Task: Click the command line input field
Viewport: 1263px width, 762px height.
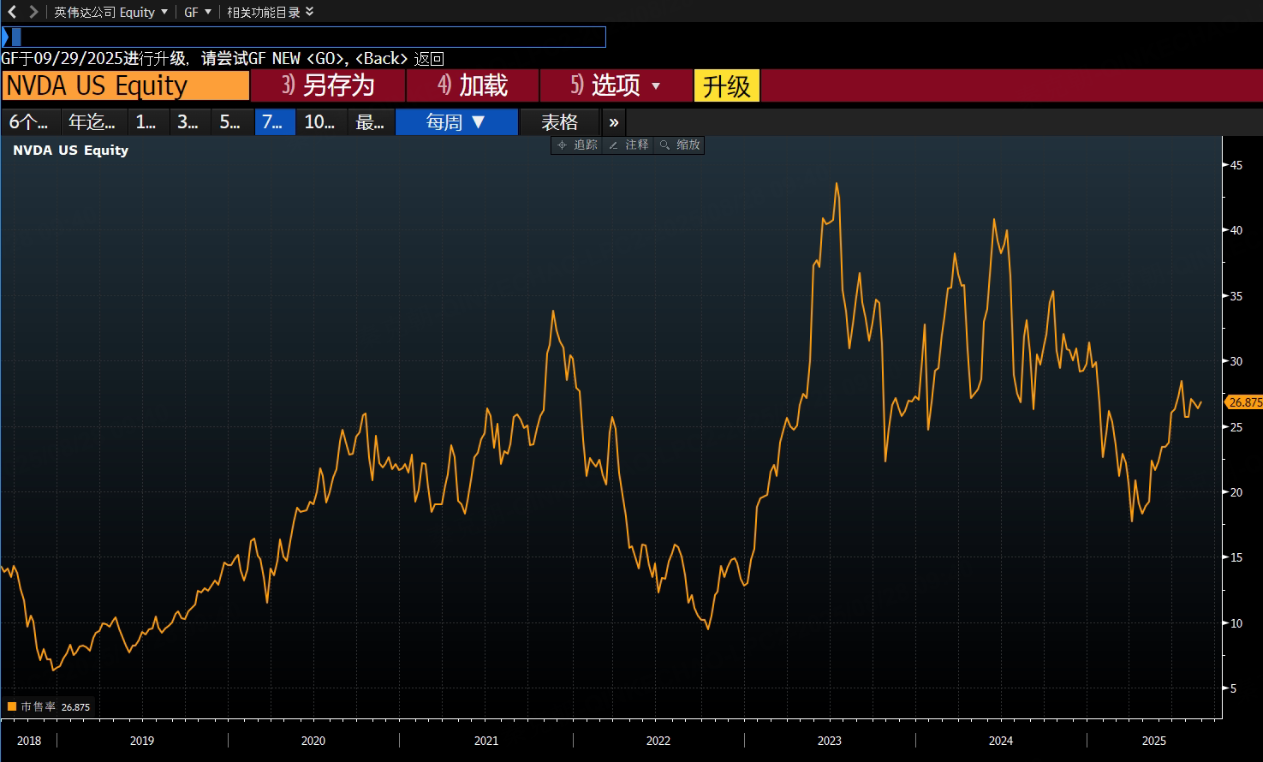Action: coord(304,37)
